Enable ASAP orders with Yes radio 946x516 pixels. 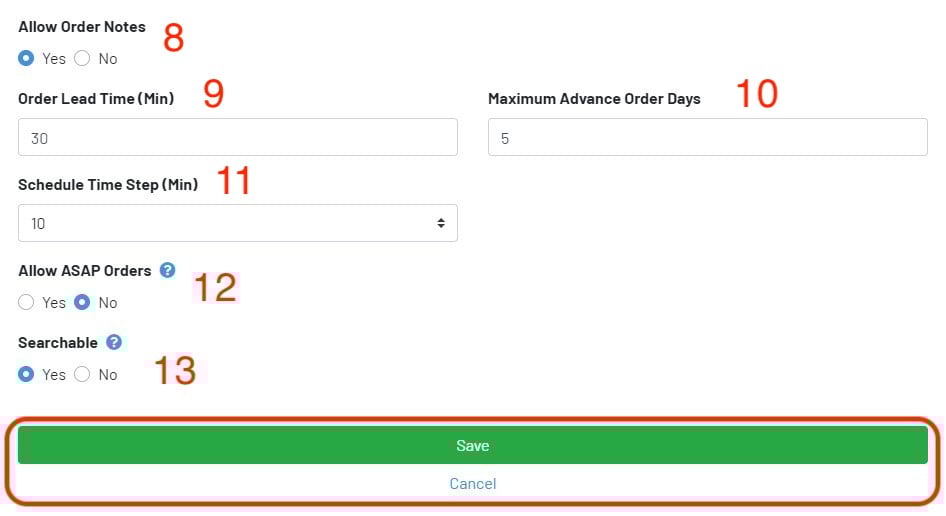pos(26,302)
